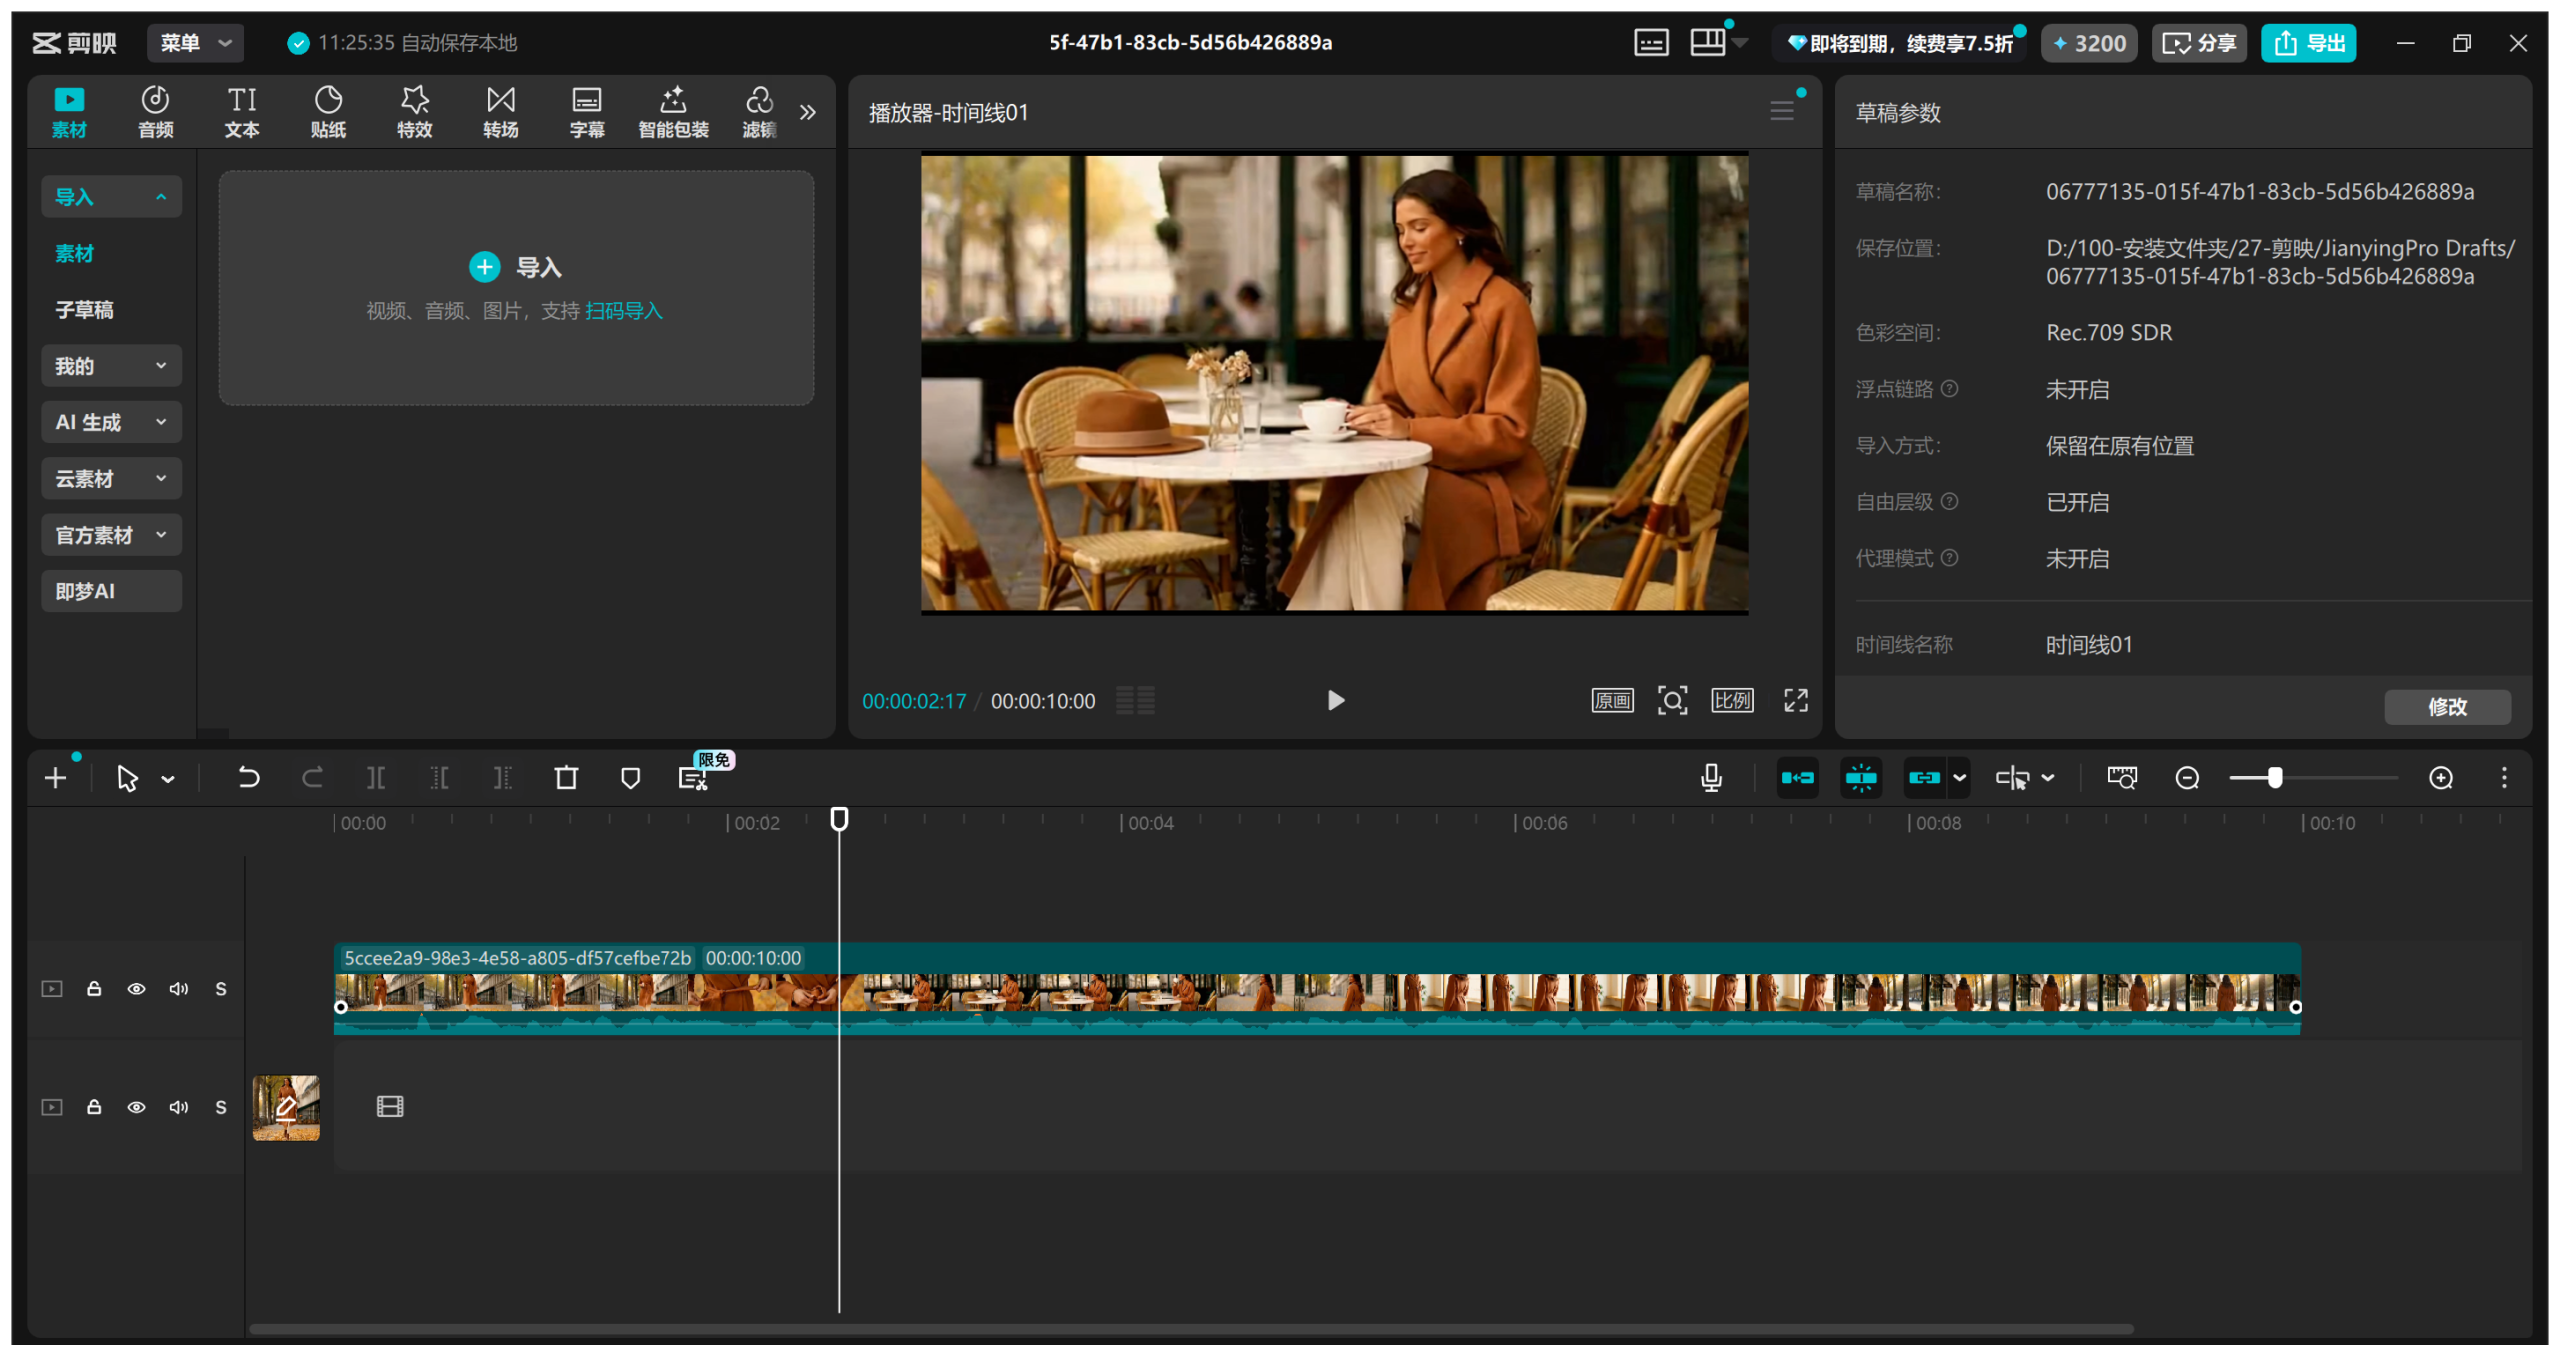
Task: Open the 特效 effects panel
Action: coord(414,111)
